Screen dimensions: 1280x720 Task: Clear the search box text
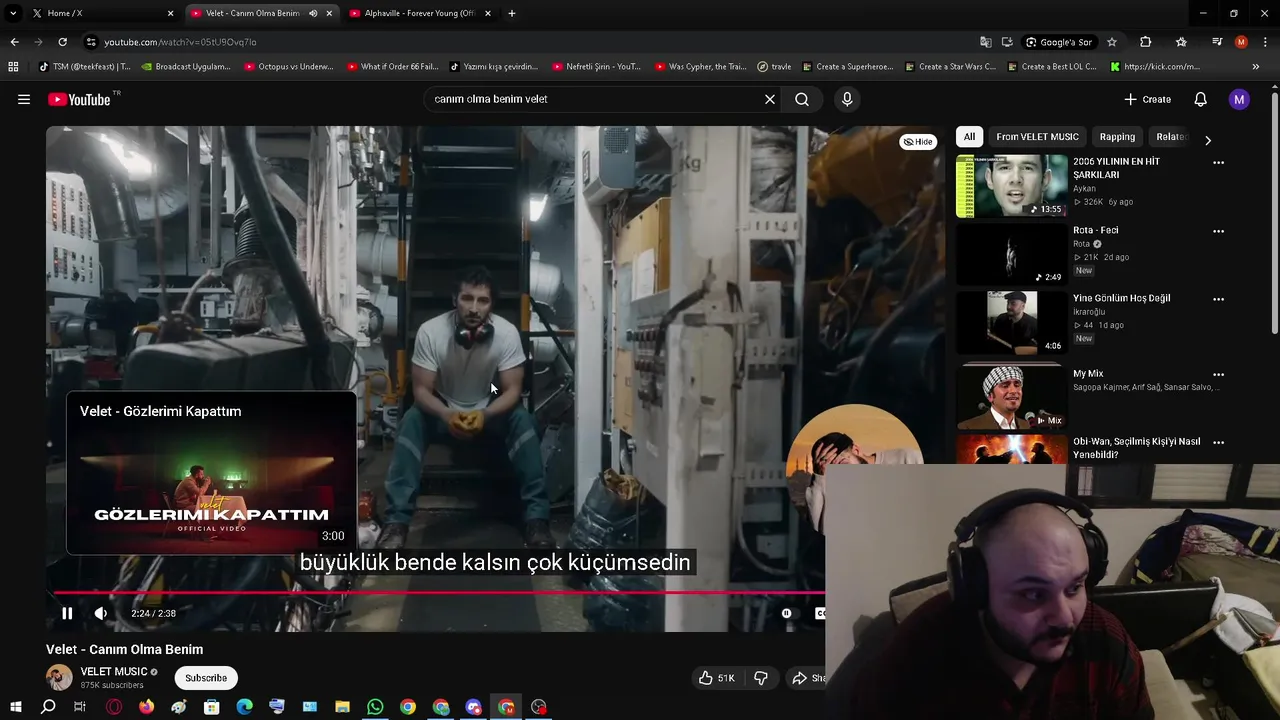(x=770, y=99)
